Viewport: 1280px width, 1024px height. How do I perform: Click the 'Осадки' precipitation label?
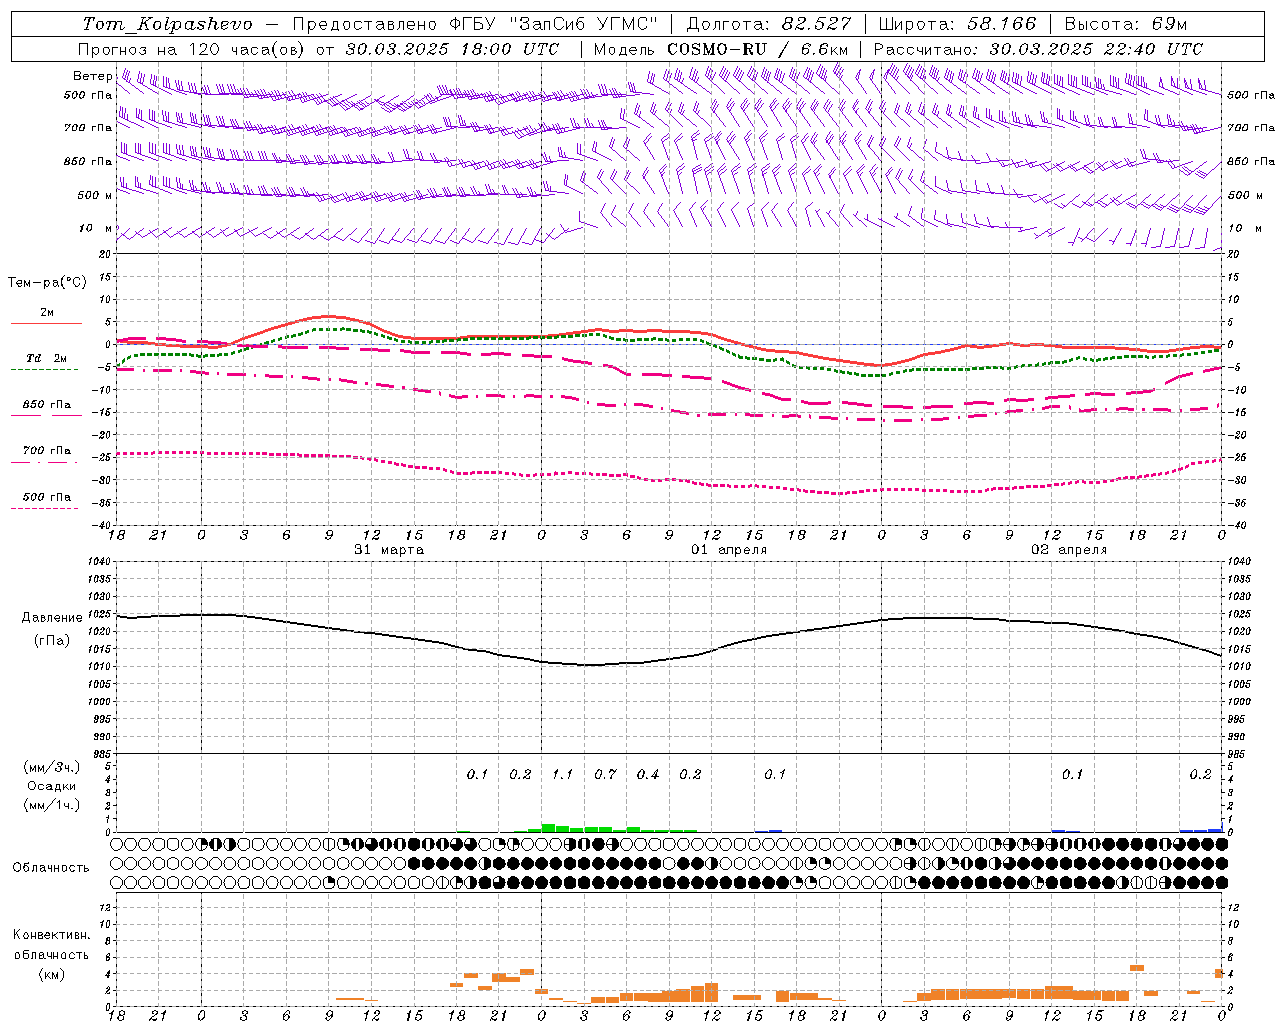tap(51, 786)
